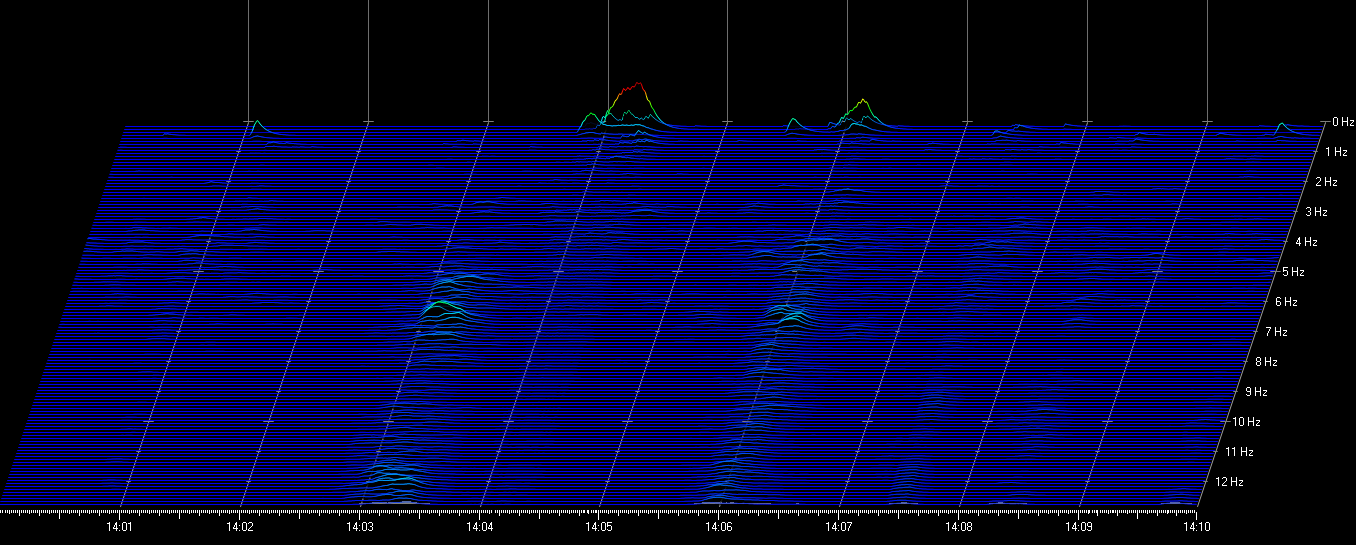
Task: Select the 14:04 time axis label
Action: coord(479,527)
